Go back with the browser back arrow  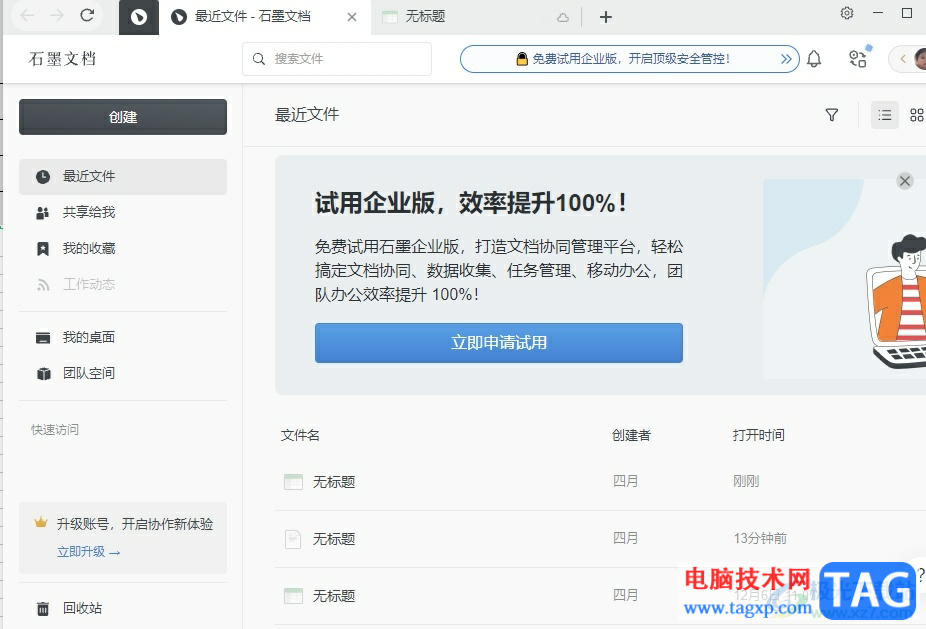[x=27, y=15]
